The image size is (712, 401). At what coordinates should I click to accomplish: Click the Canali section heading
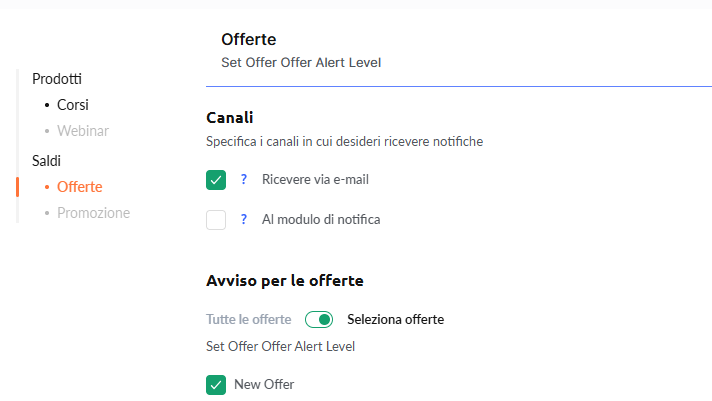point(229,118)
